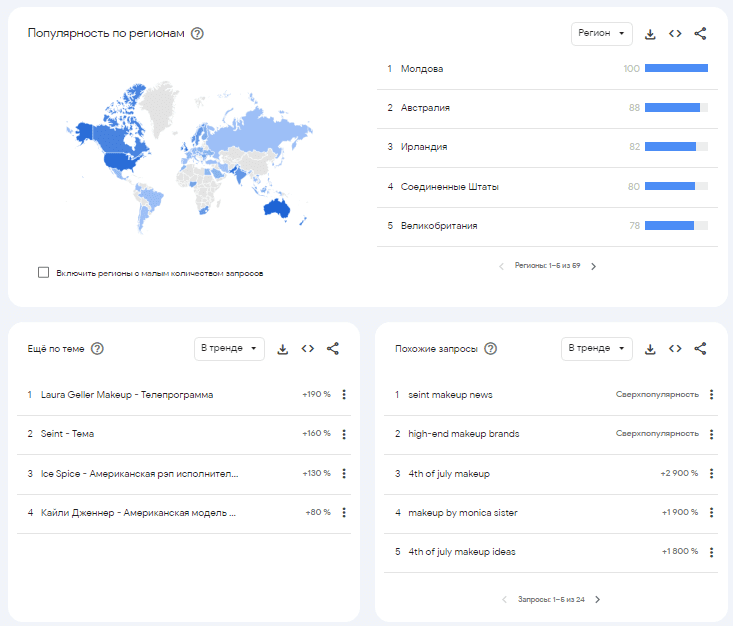Download Ещё по теме data
This screenshot has width=733, height=626.
[x=282, y=349]
